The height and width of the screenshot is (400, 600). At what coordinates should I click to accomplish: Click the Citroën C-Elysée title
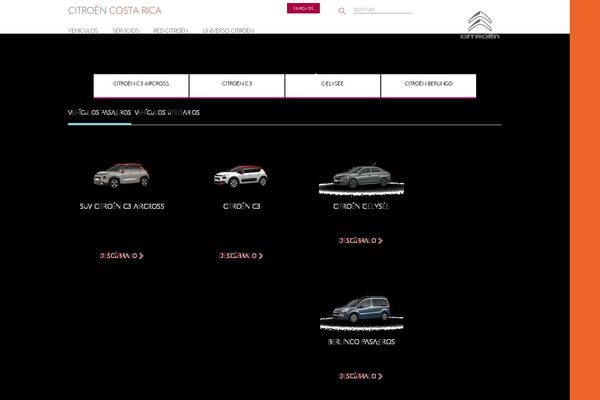point(361,206)
